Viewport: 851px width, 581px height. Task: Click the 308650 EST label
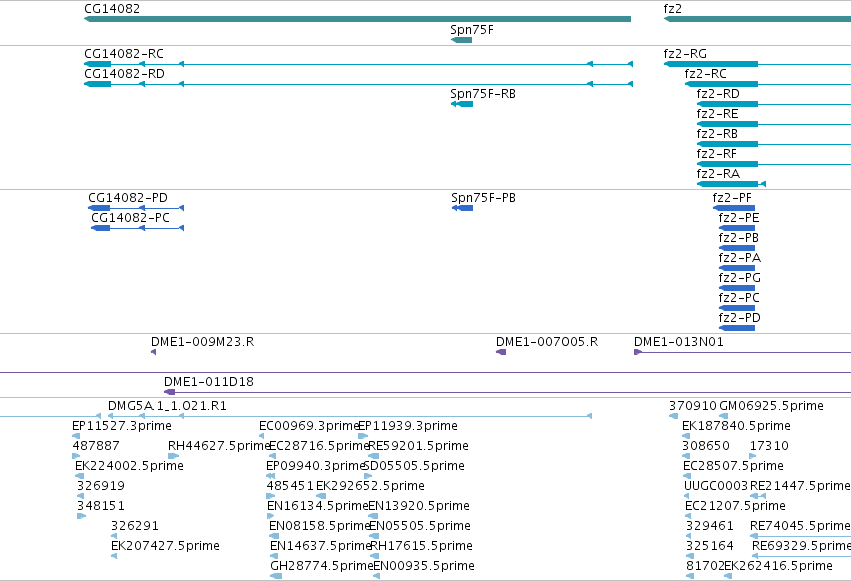tap(706, 446)
